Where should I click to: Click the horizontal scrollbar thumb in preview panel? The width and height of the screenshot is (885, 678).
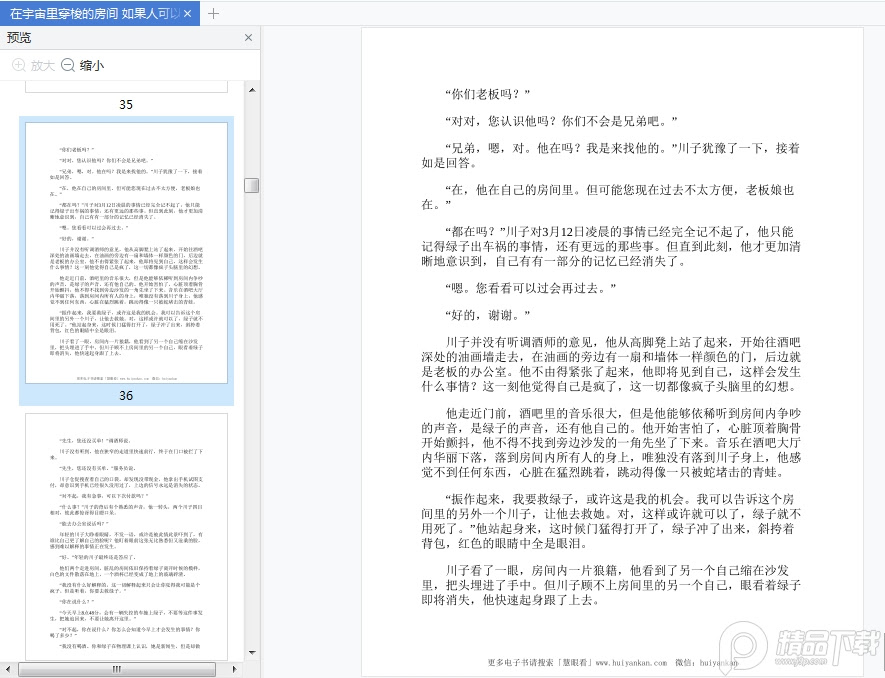117,670
